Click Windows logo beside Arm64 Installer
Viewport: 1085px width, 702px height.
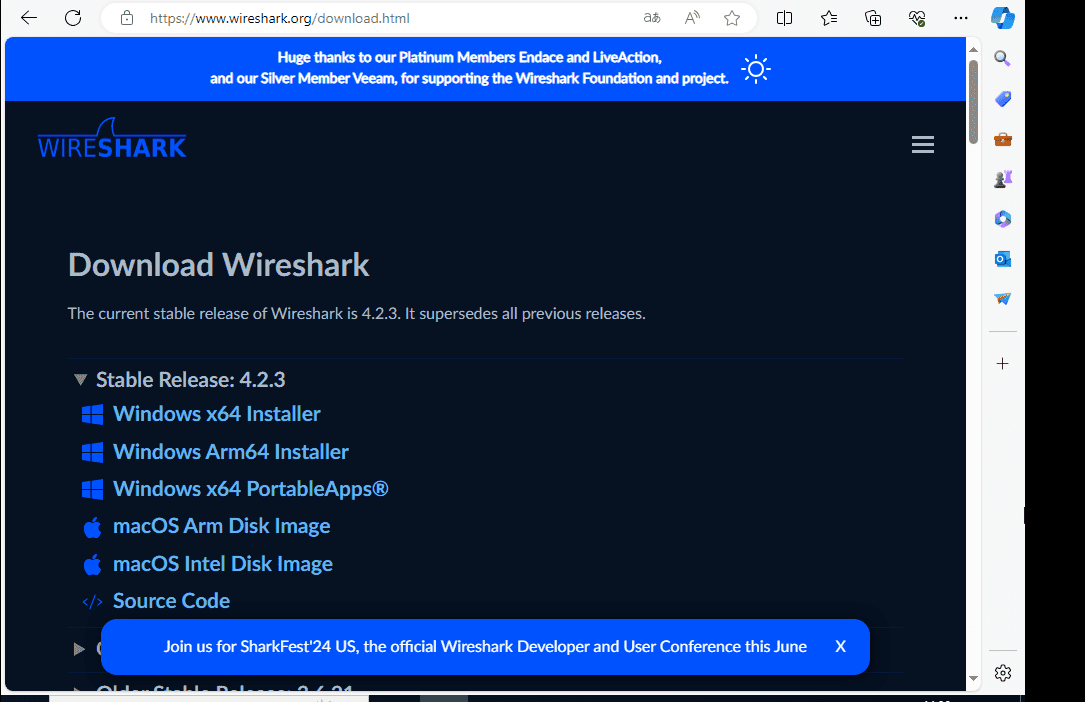pos(92,452)
